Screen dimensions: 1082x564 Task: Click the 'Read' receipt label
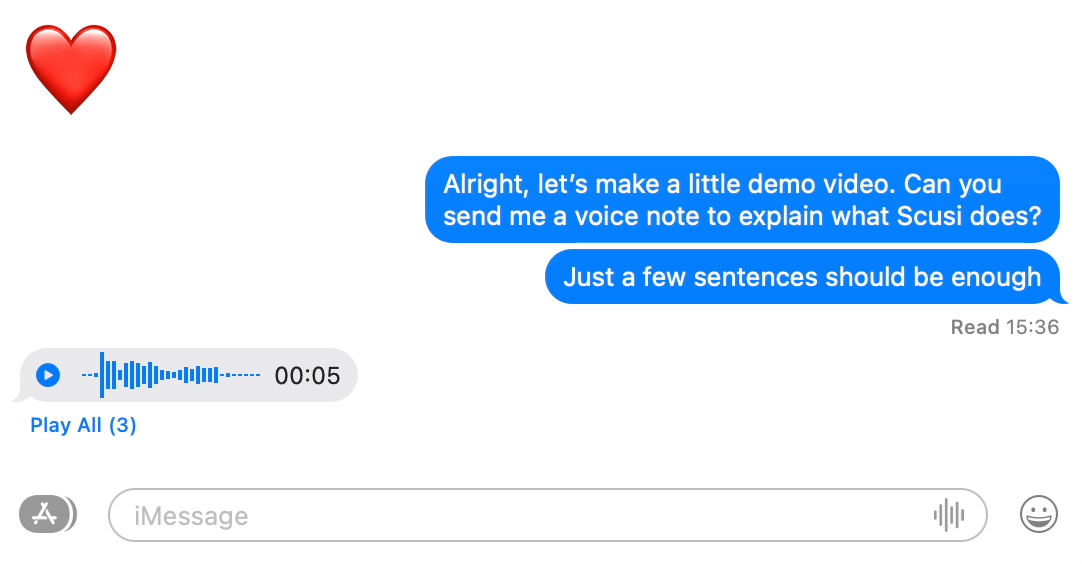click(x=974, y=327)
